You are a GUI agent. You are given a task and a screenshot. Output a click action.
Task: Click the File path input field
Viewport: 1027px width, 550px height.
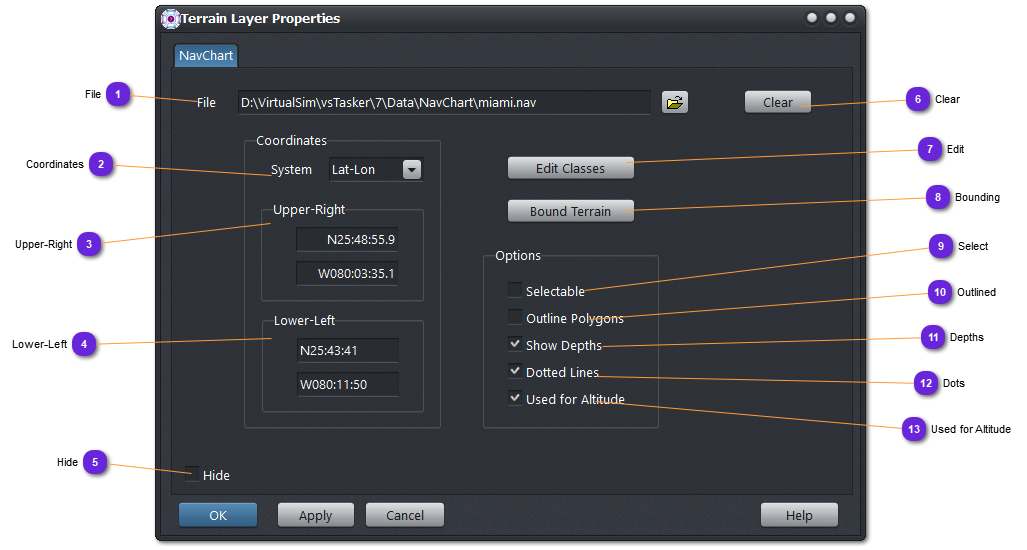point(444,102)
